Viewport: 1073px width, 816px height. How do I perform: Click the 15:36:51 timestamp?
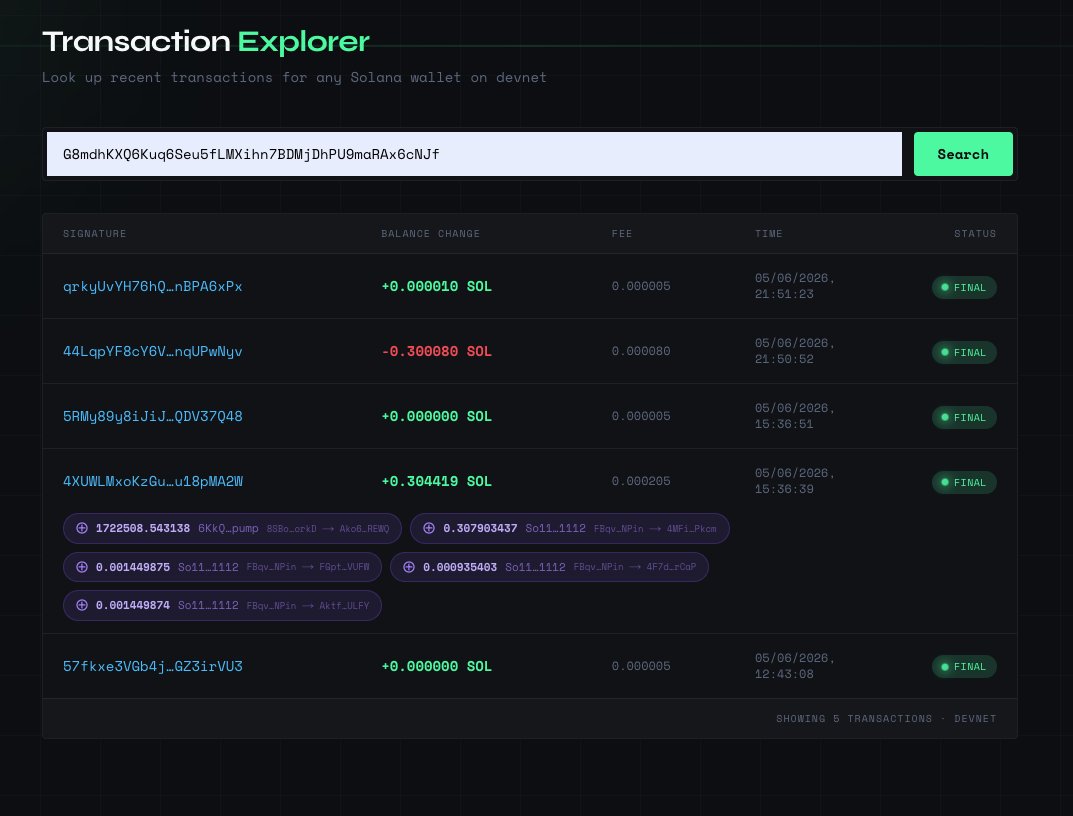784,424
